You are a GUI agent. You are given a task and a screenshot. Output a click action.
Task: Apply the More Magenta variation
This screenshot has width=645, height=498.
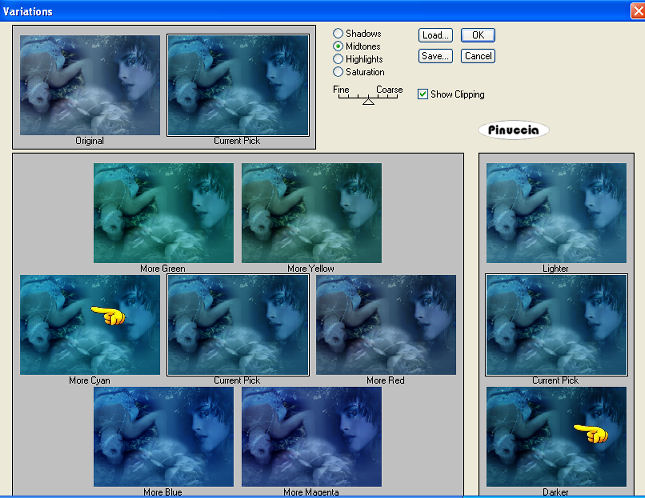pos(312,437)
